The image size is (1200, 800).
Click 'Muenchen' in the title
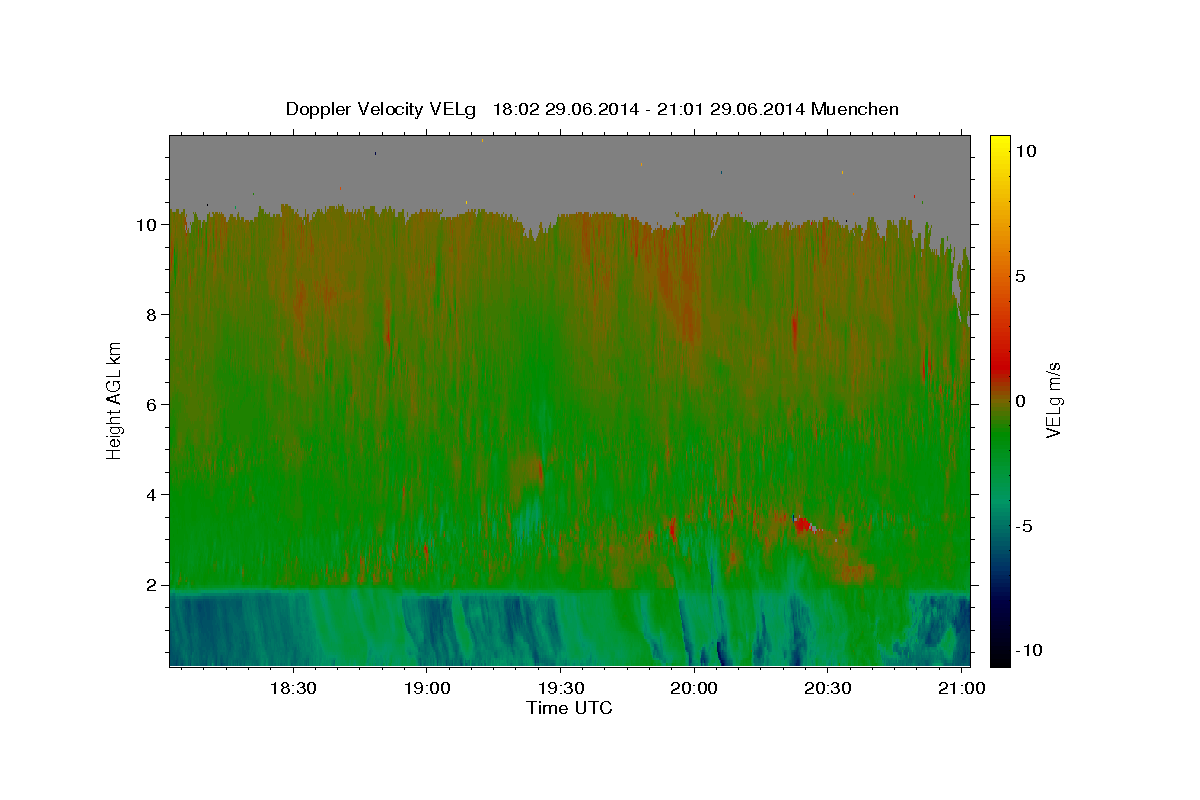[855, 109]
